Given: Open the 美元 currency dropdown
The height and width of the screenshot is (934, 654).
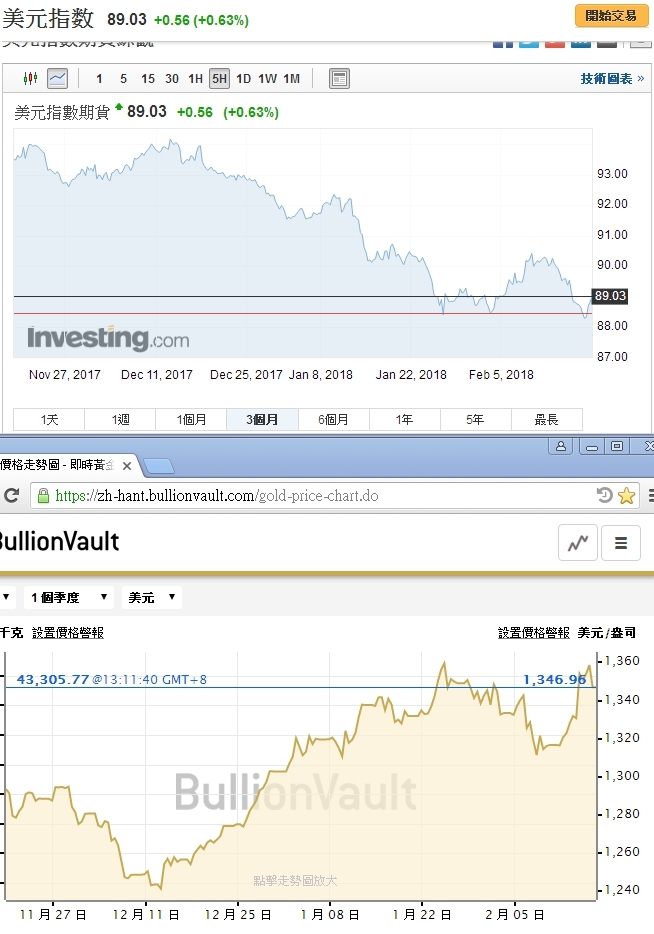Looking at the screenshot, I should coord(153,597).
